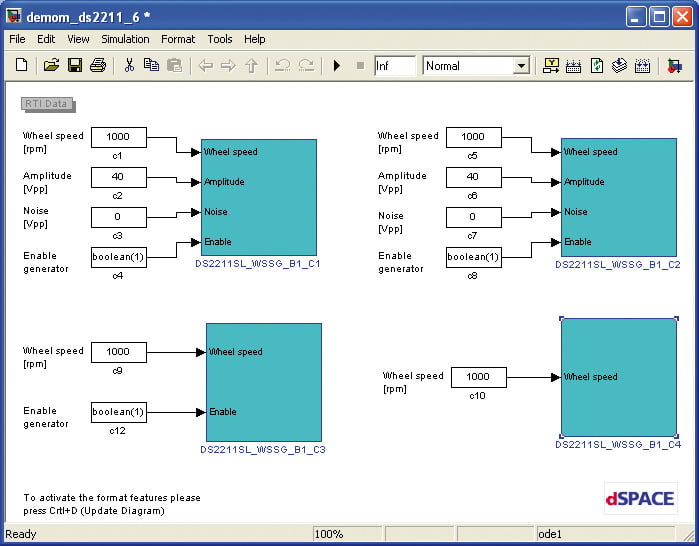Select the boolean(1) block labeled c4
The height and width of the screenshot is (546, 699).
pos(119,257)
